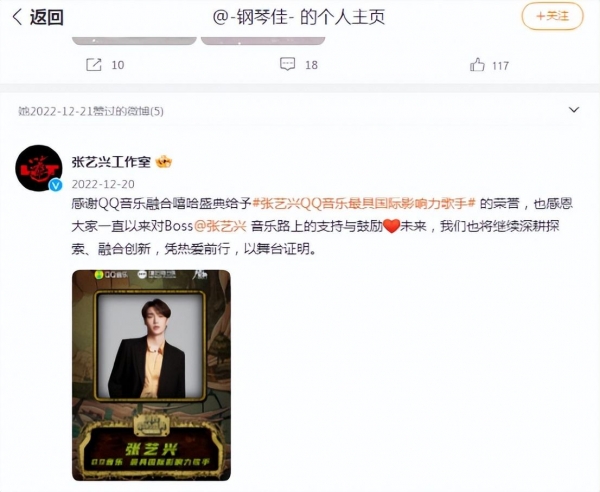Click the 张艺兴工作室 account name
This screenshot has height=492, width=600.
pos(111,162)
